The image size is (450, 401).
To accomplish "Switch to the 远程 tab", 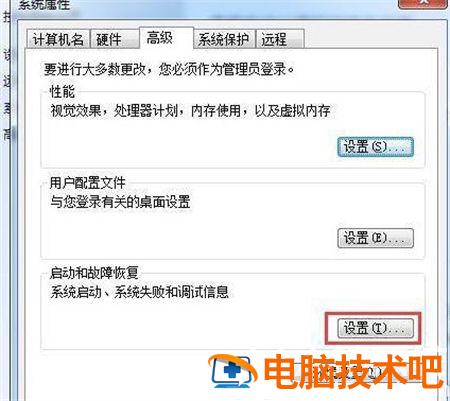I will click(279, 39).
